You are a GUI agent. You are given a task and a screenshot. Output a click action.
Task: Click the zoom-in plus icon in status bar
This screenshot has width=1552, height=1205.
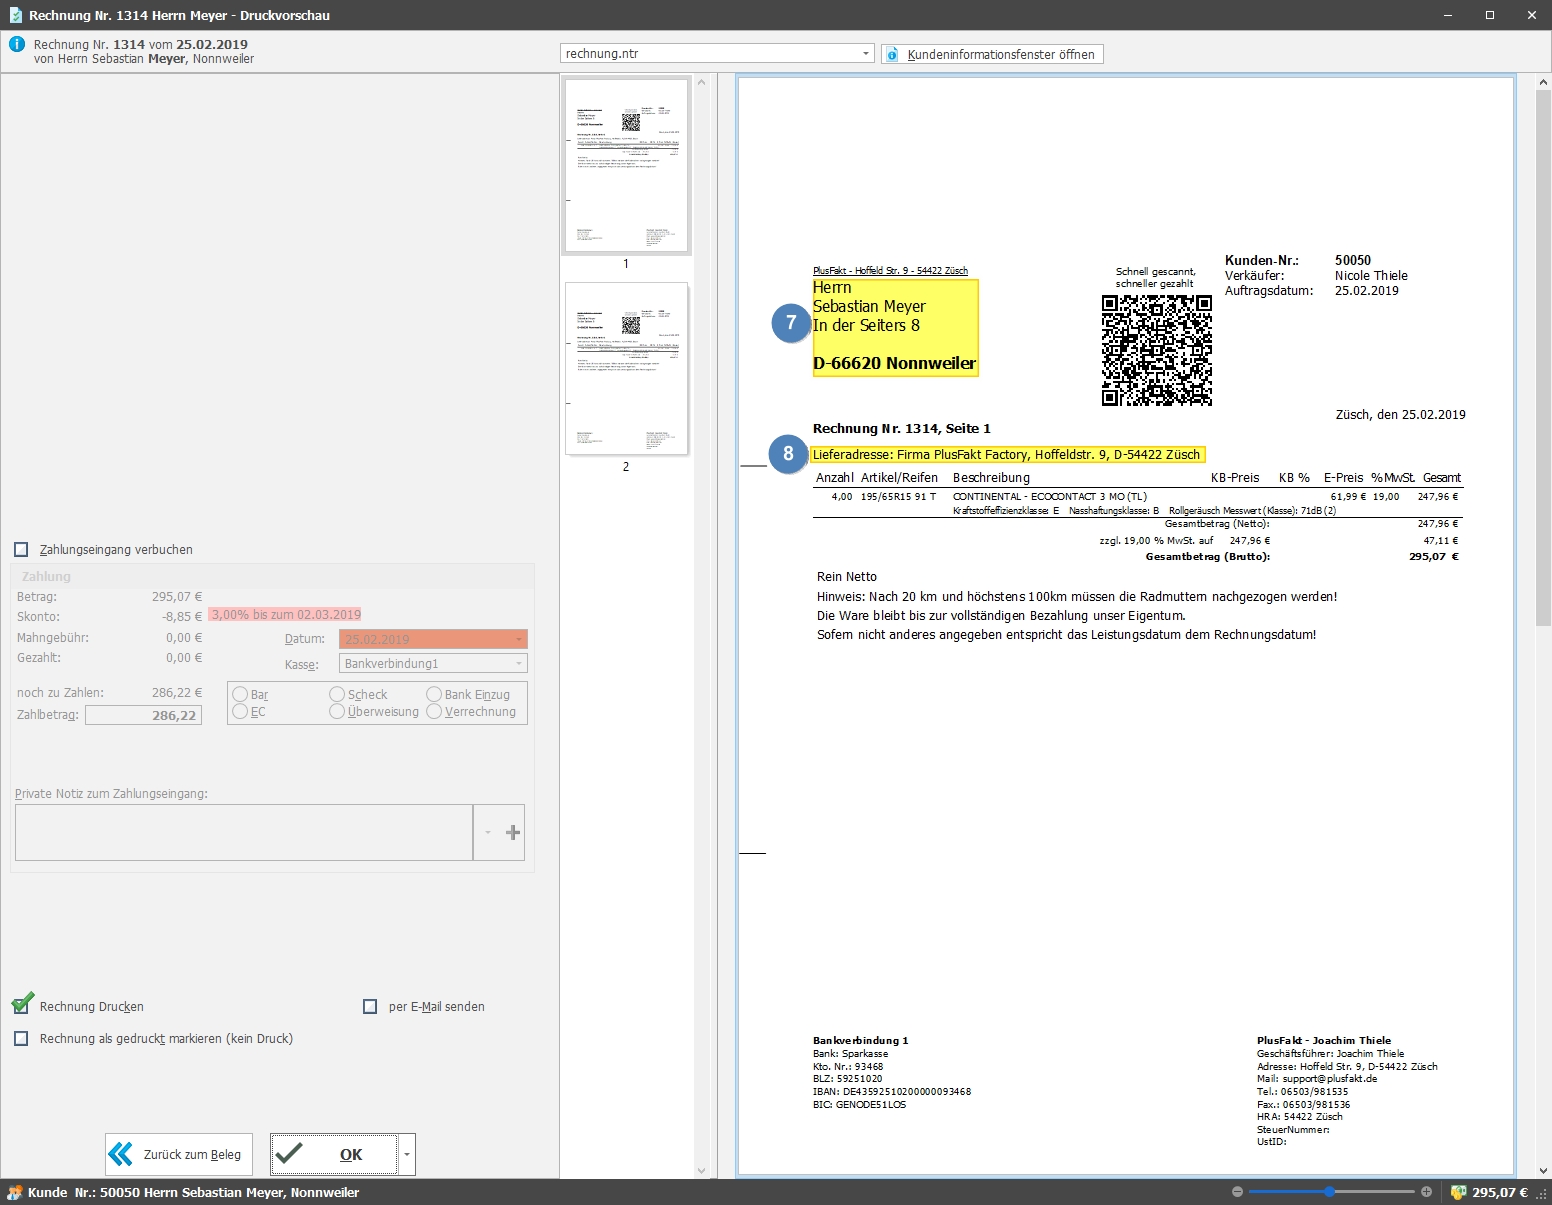1426,1192
